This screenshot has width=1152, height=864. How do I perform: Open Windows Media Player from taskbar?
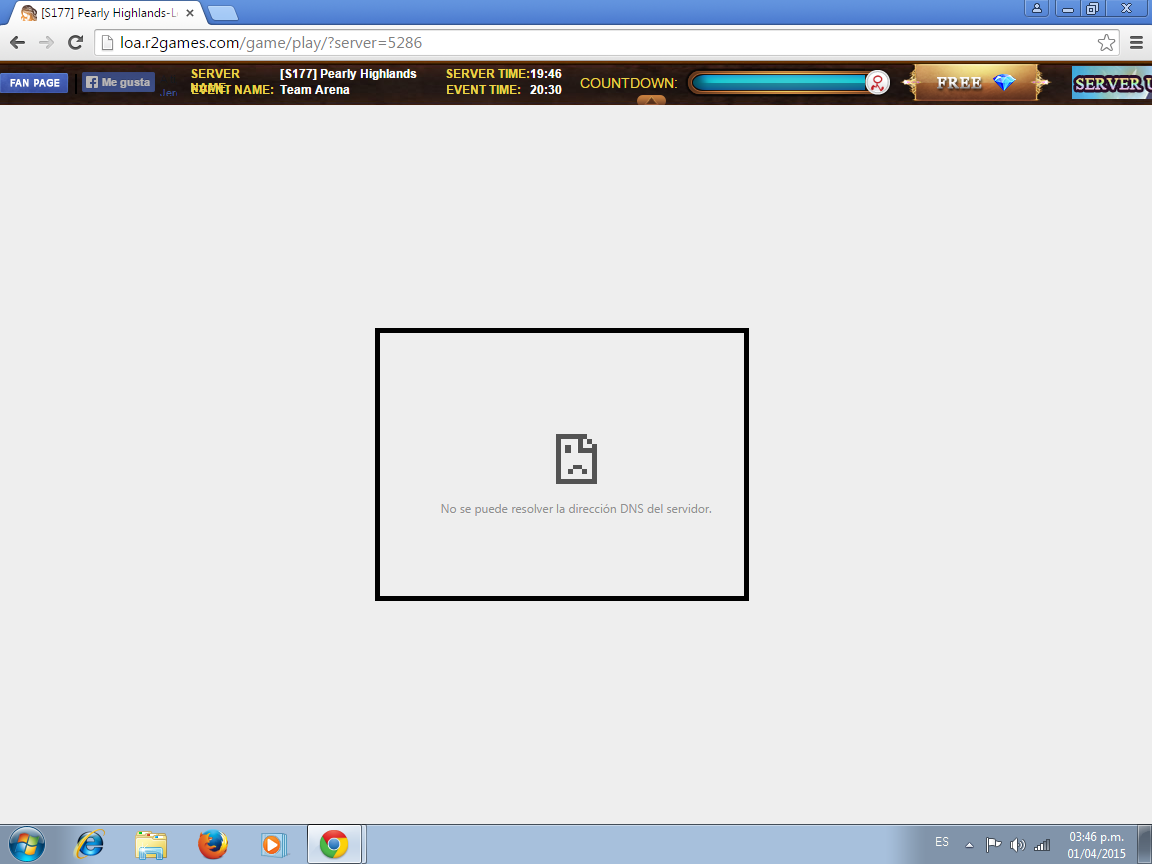272,844
